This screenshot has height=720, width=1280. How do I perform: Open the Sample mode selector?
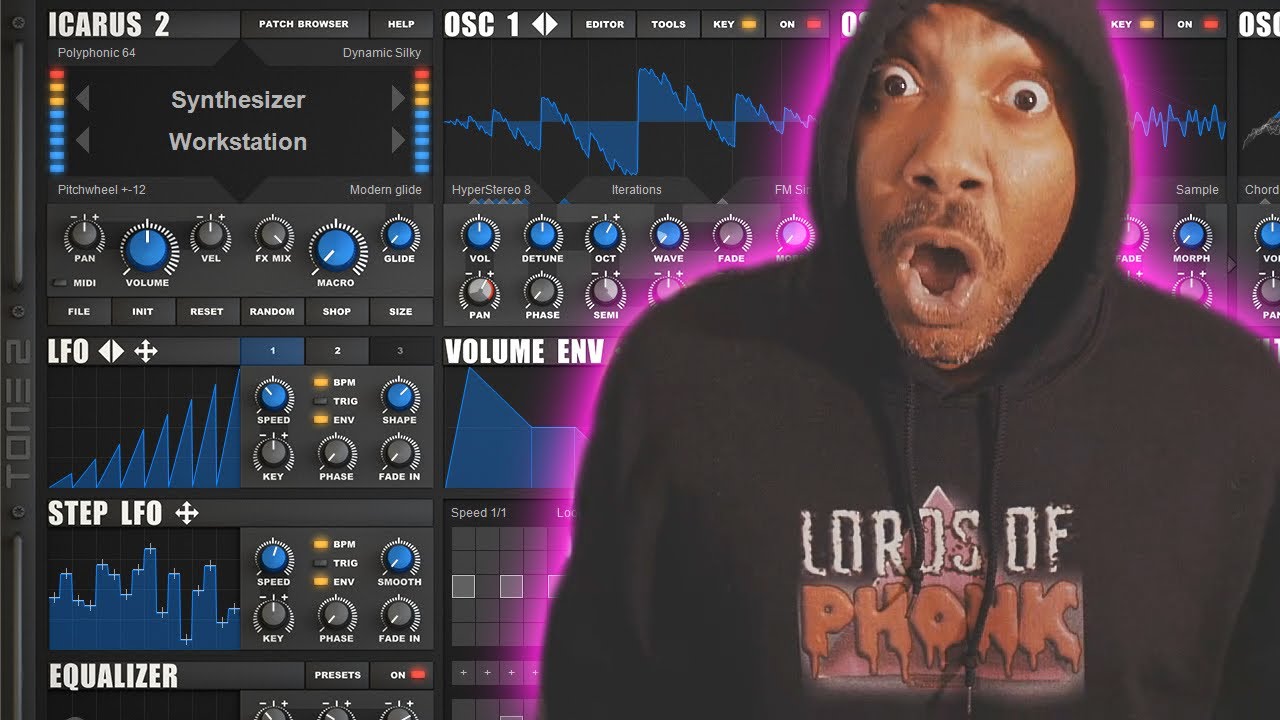tap(1197, 190)
